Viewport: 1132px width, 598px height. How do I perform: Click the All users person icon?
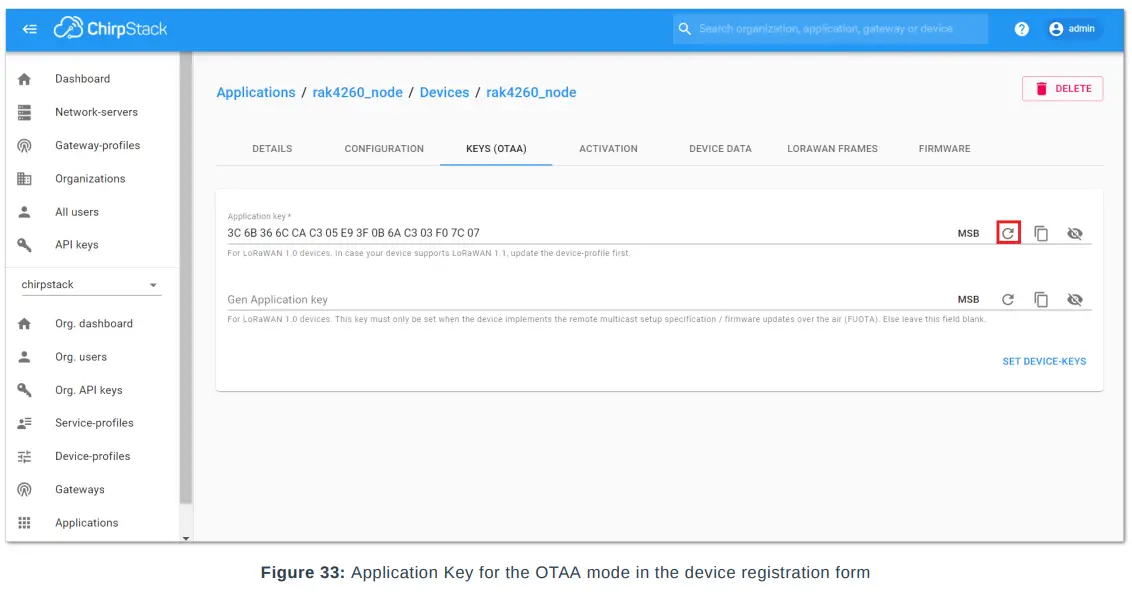[25, 212]
